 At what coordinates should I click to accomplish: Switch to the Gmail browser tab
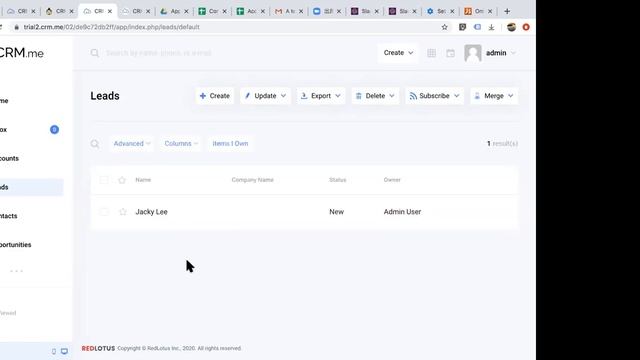click(x=289, y=11)
